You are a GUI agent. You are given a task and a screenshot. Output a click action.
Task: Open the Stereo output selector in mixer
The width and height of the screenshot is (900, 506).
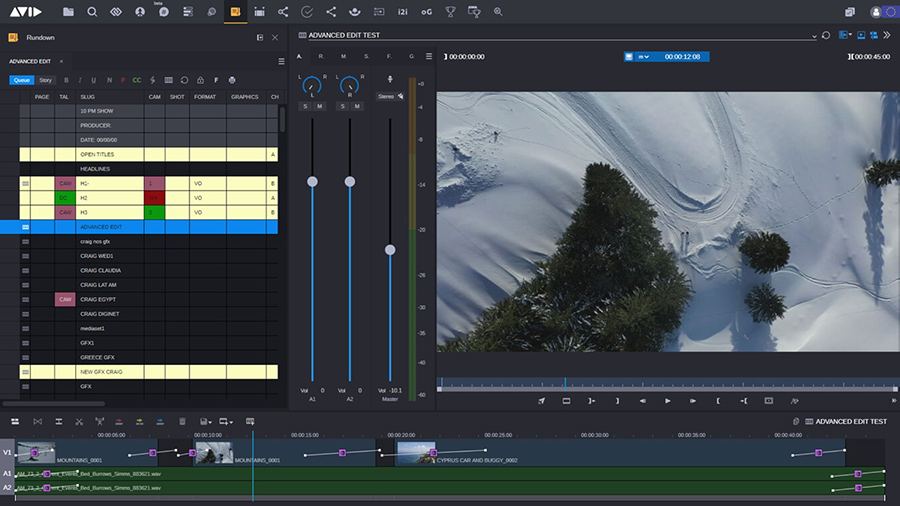point(390,96)
